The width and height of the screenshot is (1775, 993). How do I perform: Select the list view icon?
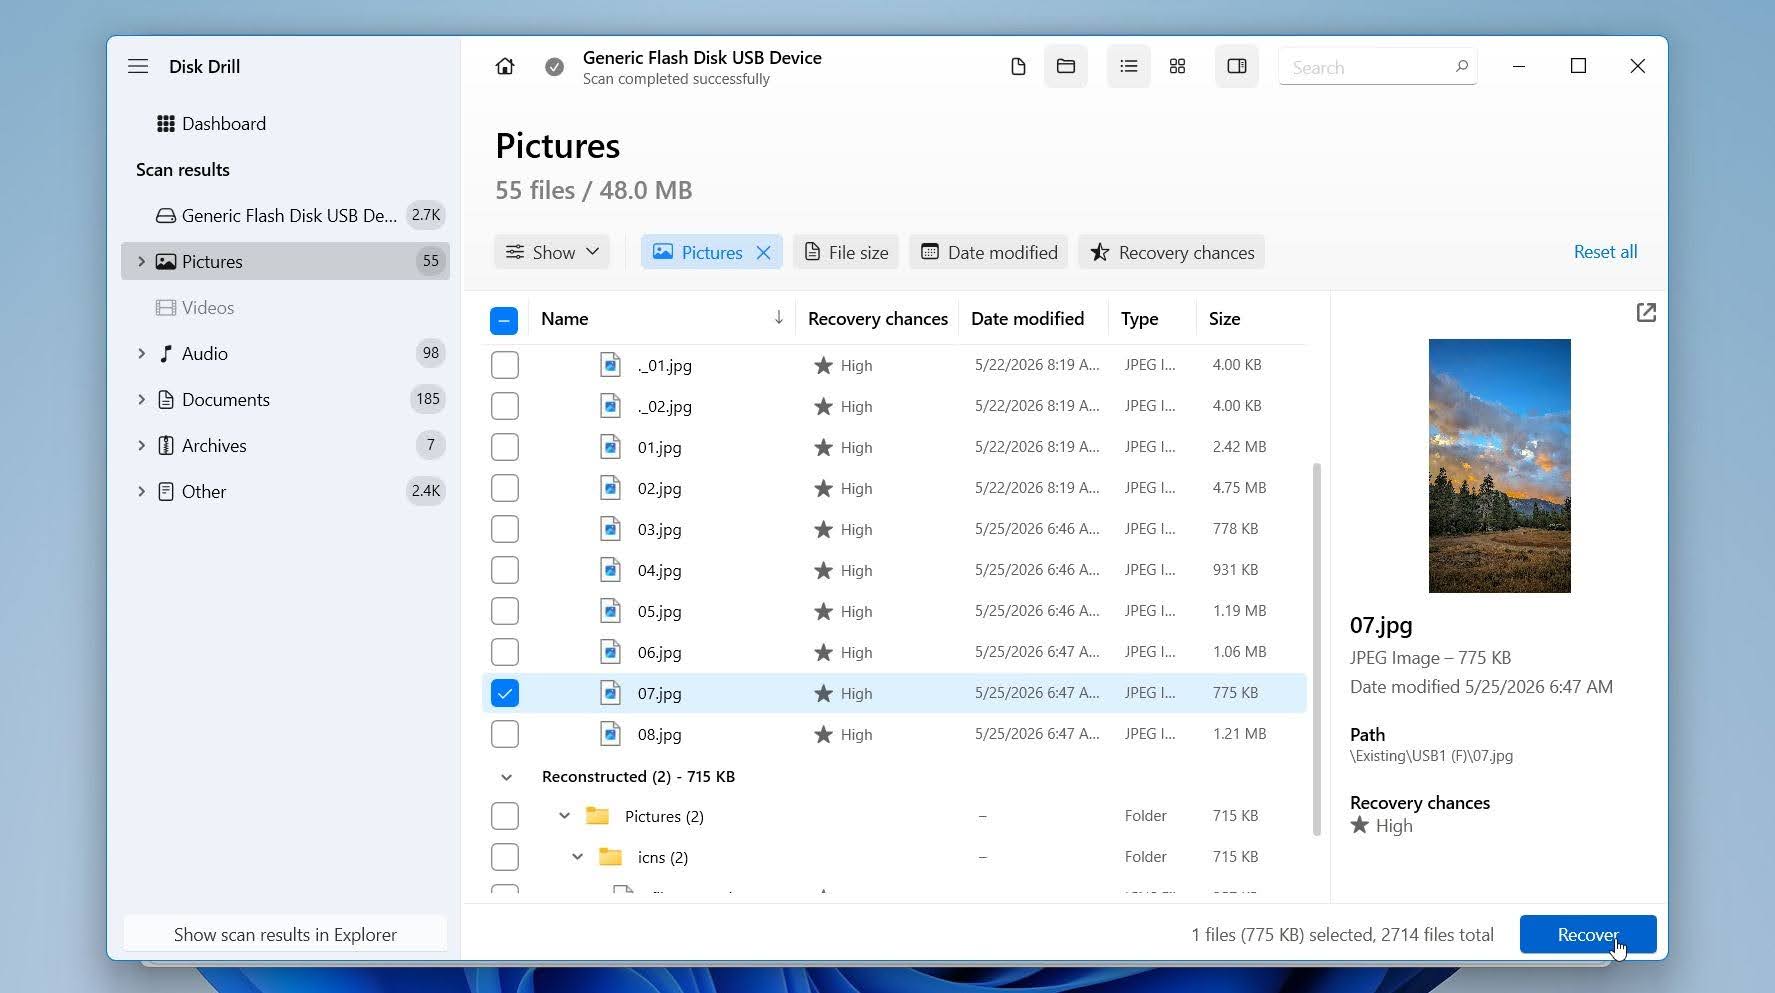1129,66
